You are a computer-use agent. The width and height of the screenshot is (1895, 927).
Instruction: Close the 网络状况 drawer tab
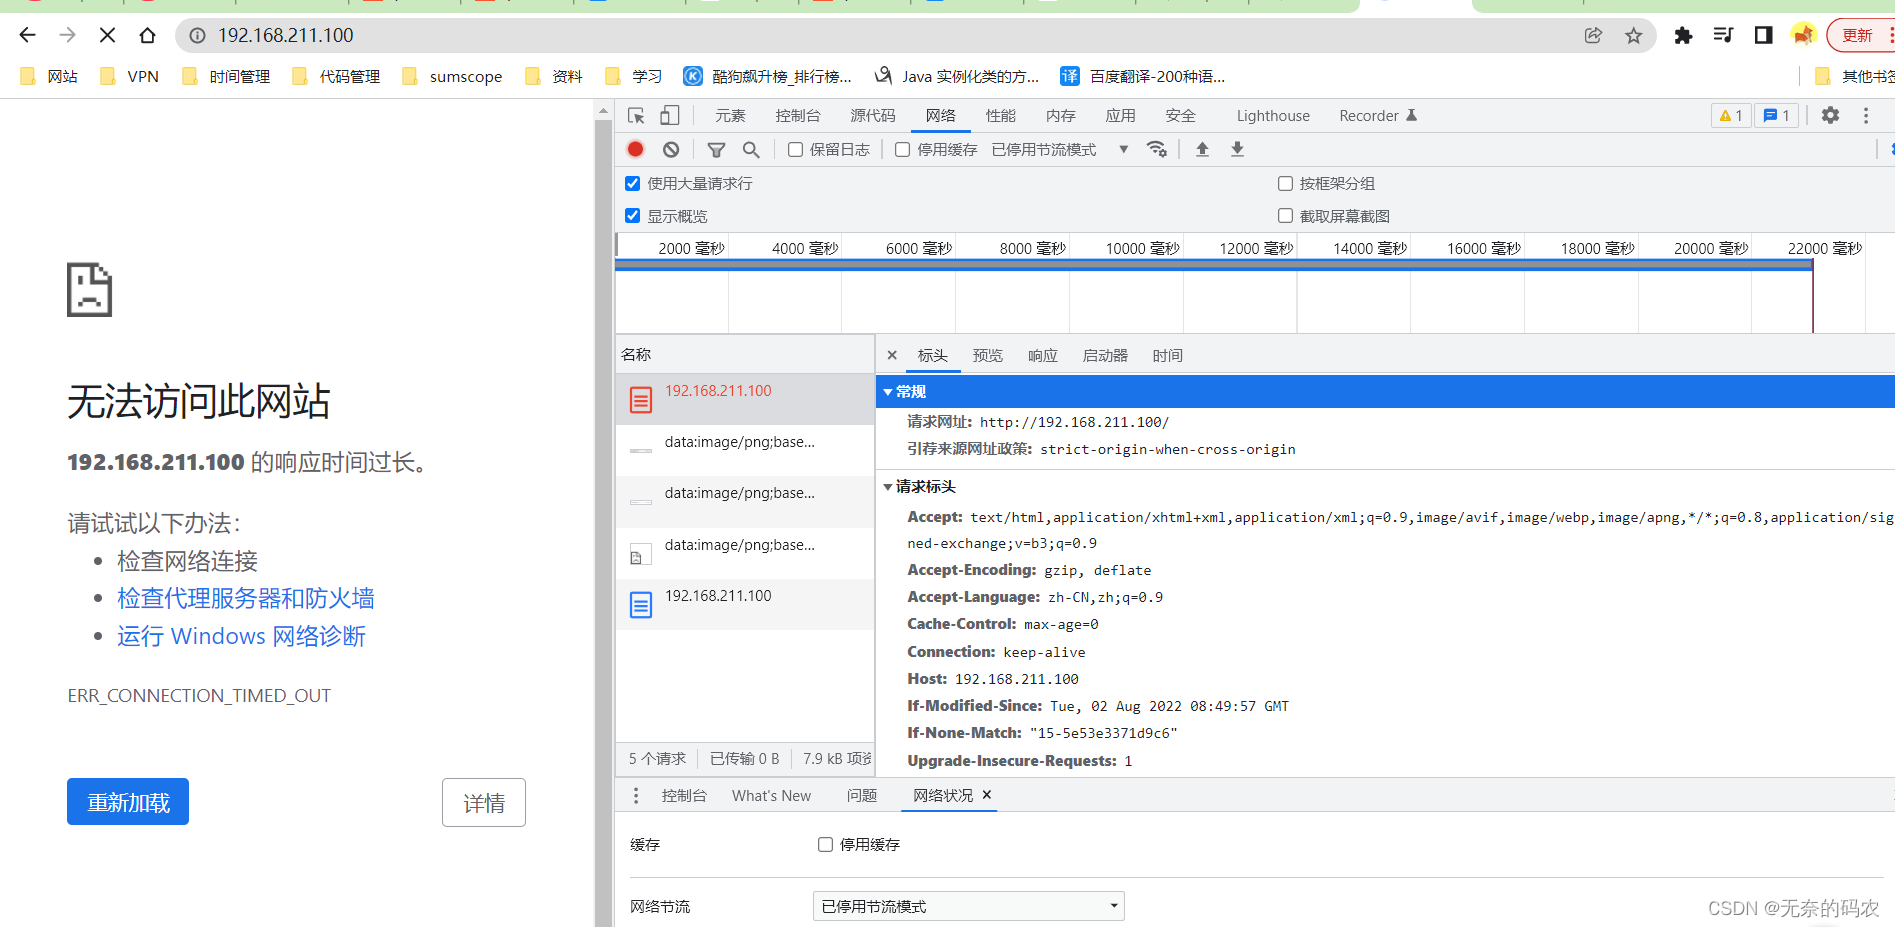pos(987,794)
